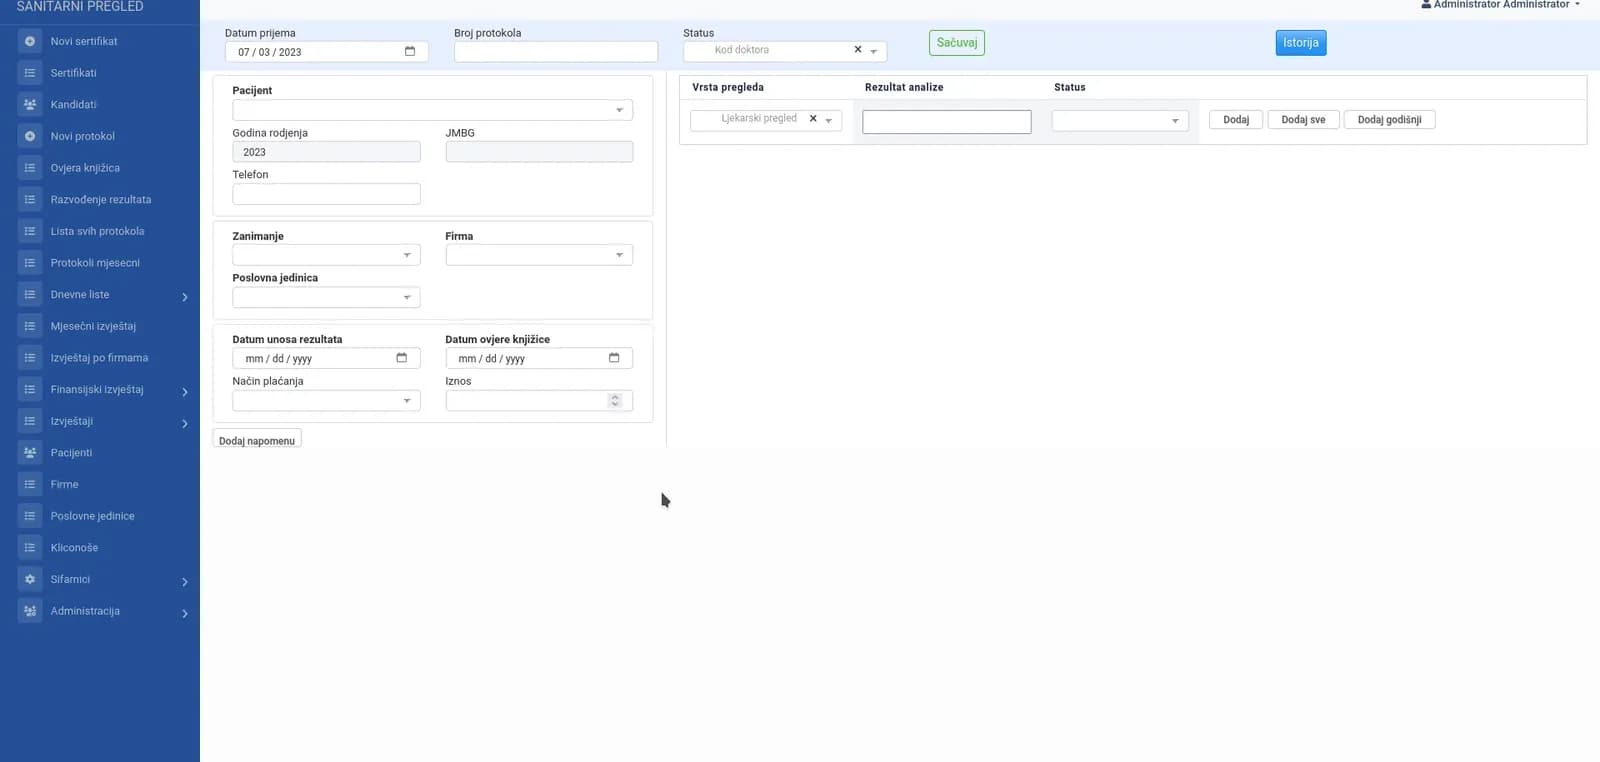This screenshot has height=762, width=1600.
Task: Click the Iznos stepper arrows
Action: [x=615, y=401]
